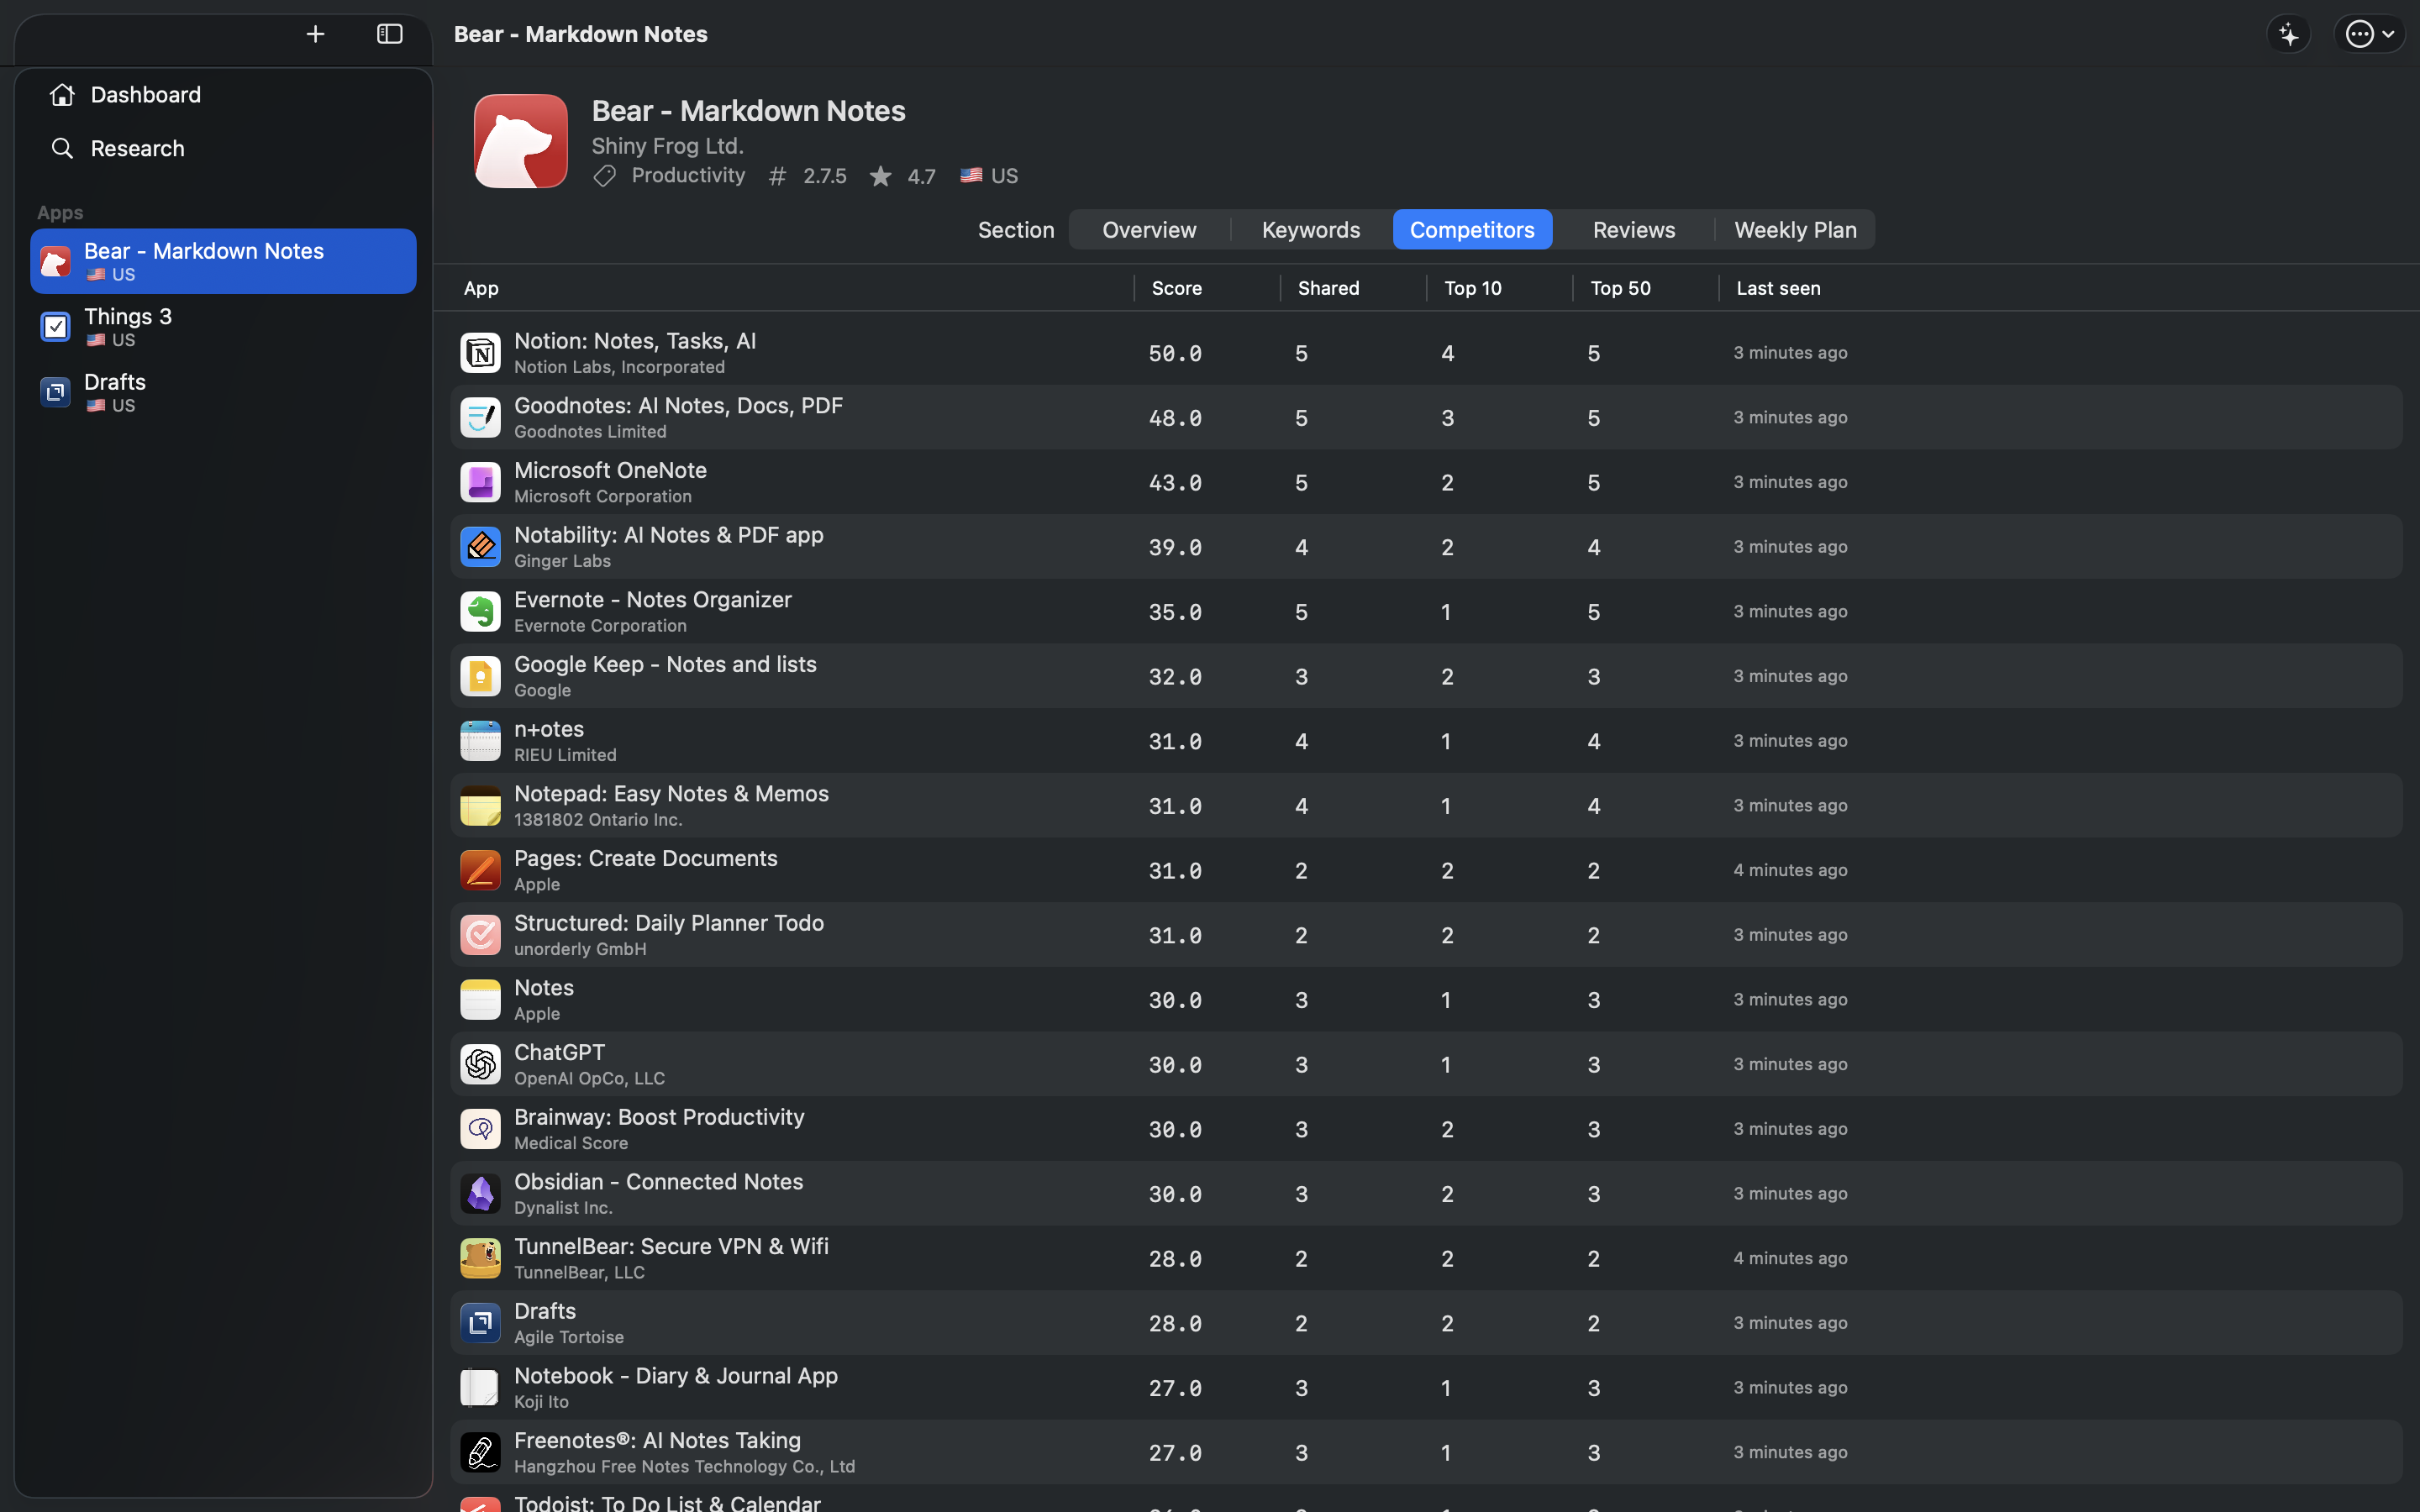Click the Drafts icon in competitors table
The width and height of the screenshot is (2420, 1512).
pos(480,1323)
